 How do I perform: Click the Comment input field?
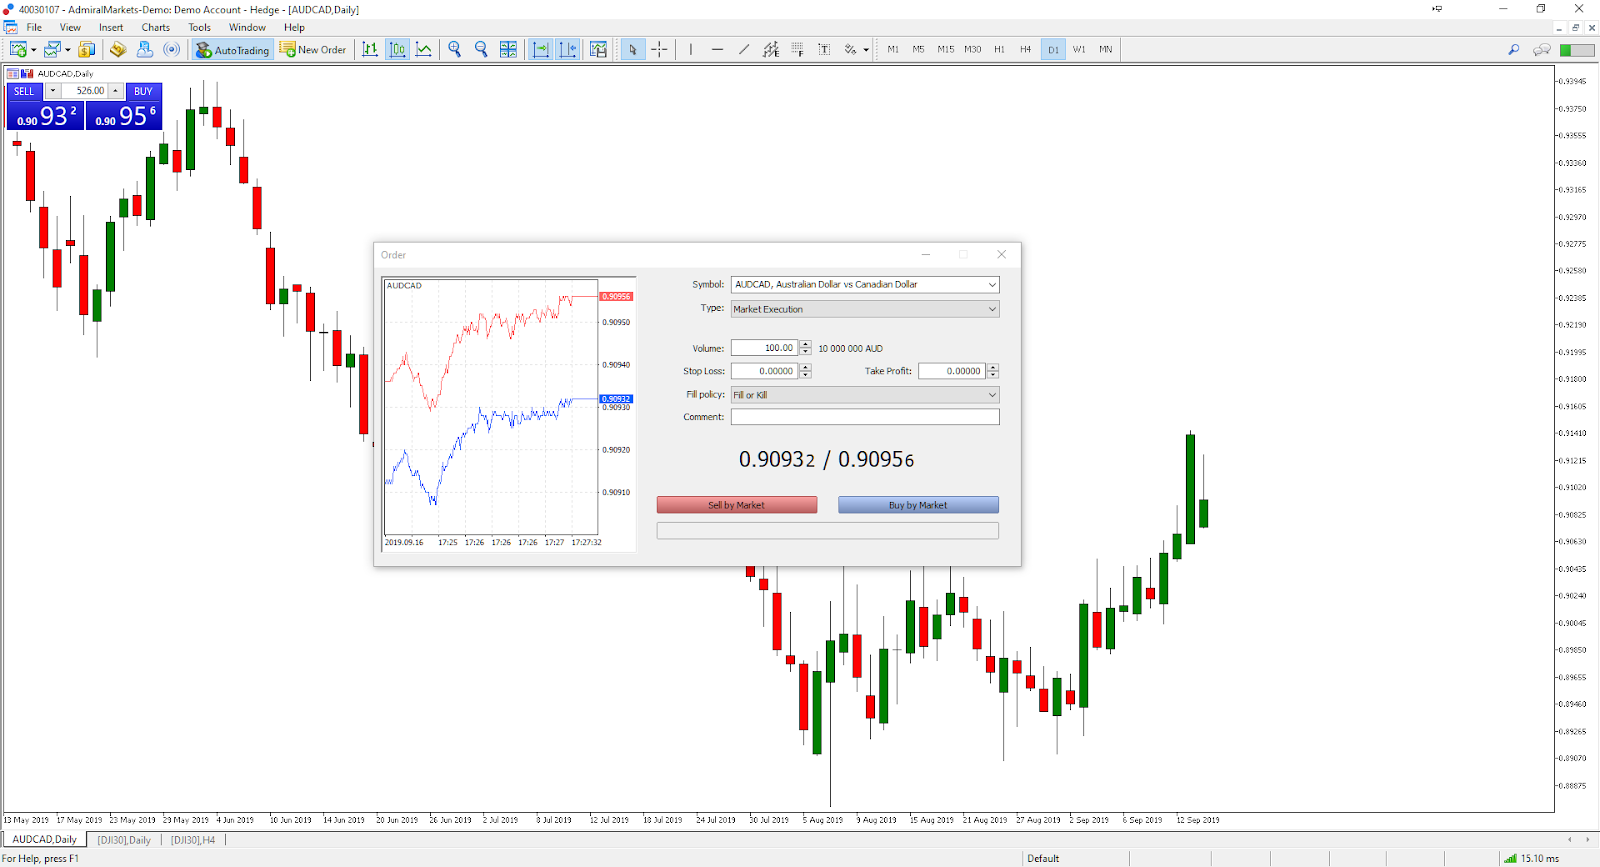[x=864, y=417]
